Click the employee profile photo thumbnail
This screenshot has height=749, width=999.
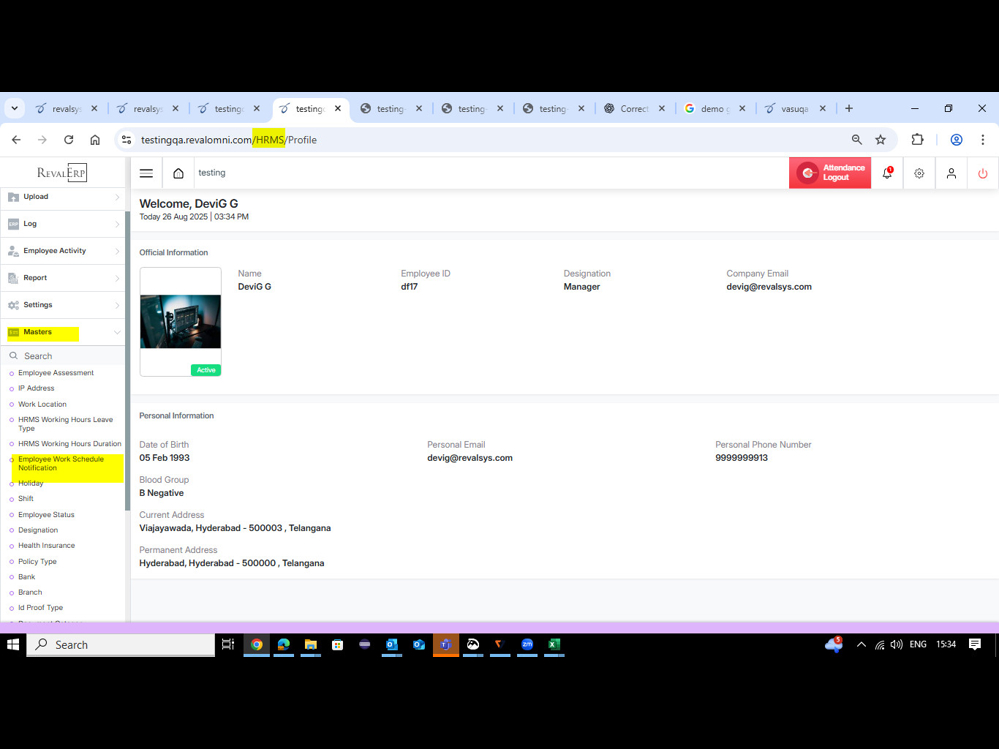180,321
